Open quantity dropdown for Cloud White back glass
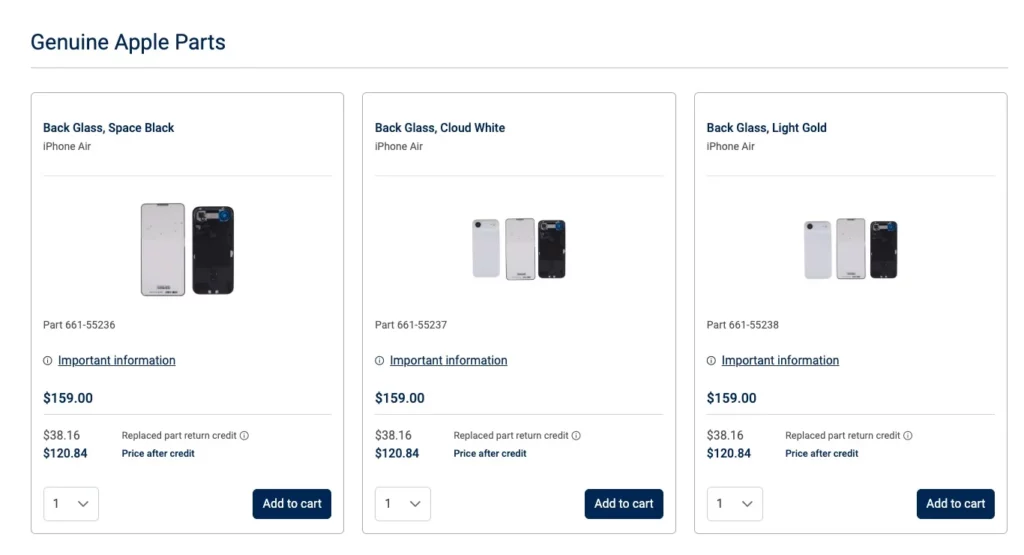Image resolution: width=1024 pixels, height=555 pixels. pos(402,504)
